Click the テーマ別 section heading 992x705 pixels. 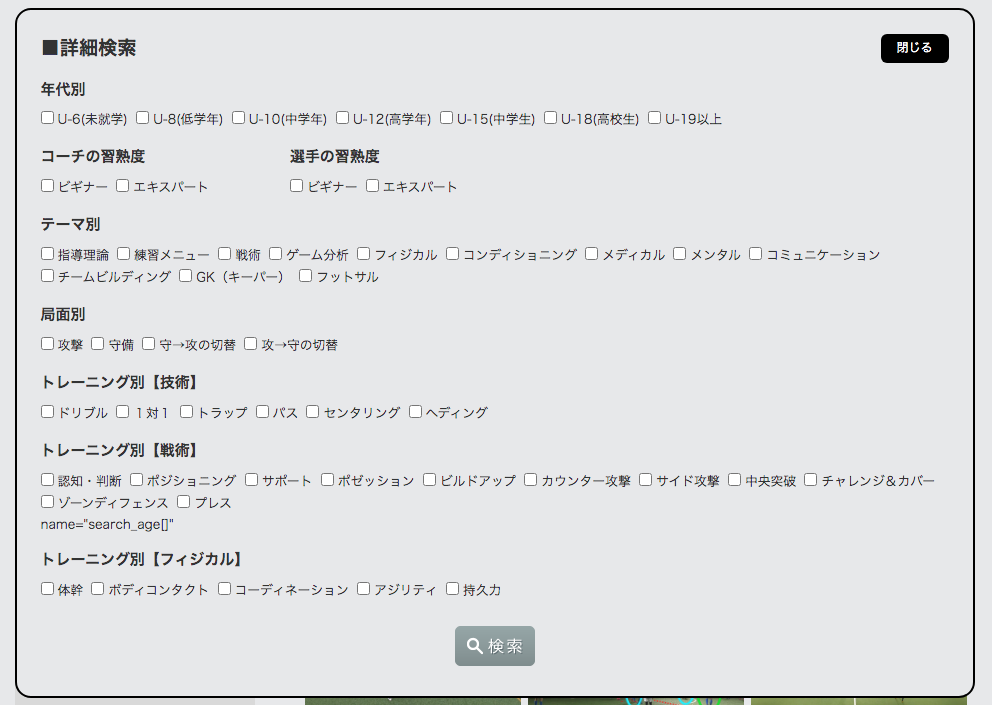click(x=70, y=224)
